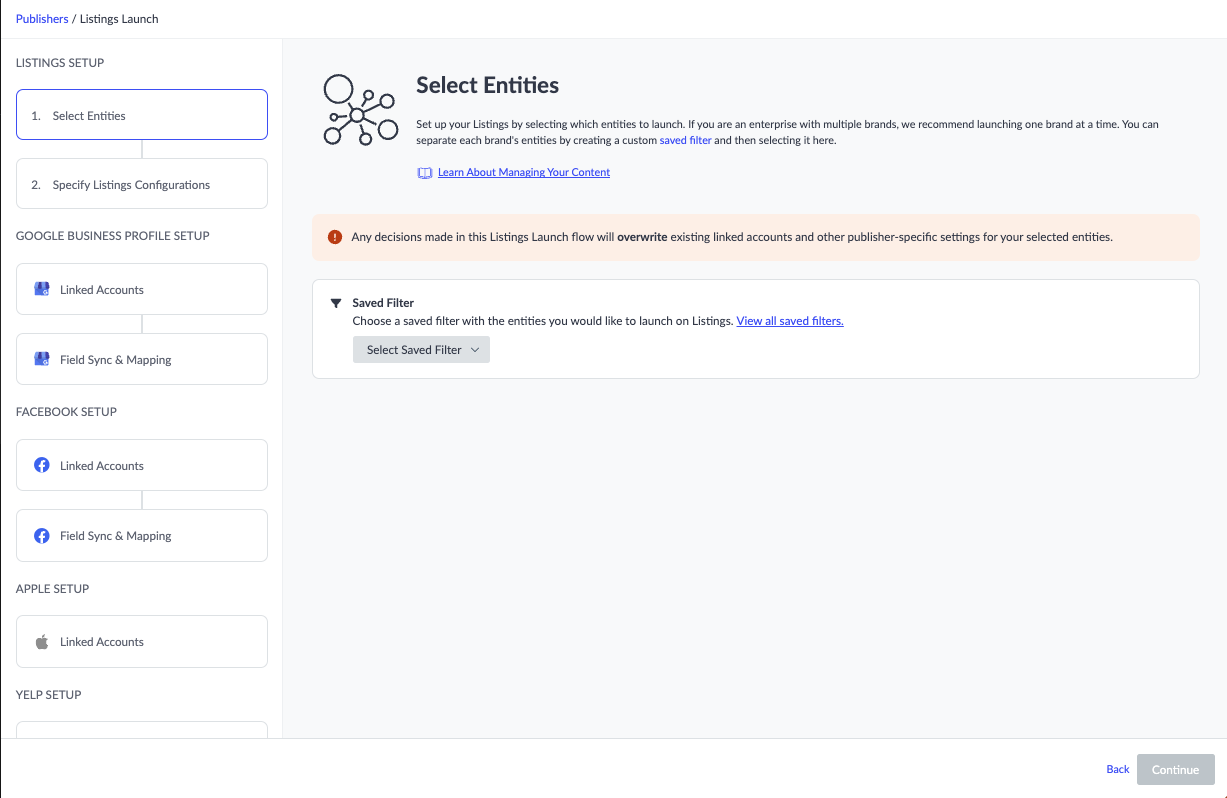Click the Facebook logo beside Field Sync & Mapping

pos(42,535)
